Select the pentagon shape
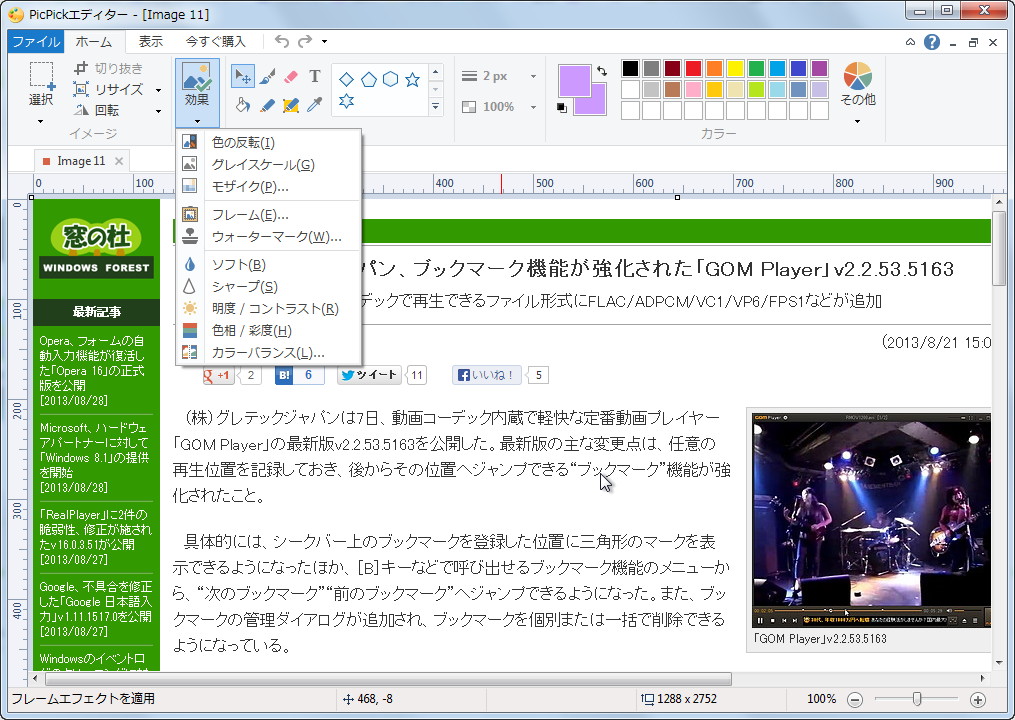The height and width of the screenshot is (720, 1015). 368,79
